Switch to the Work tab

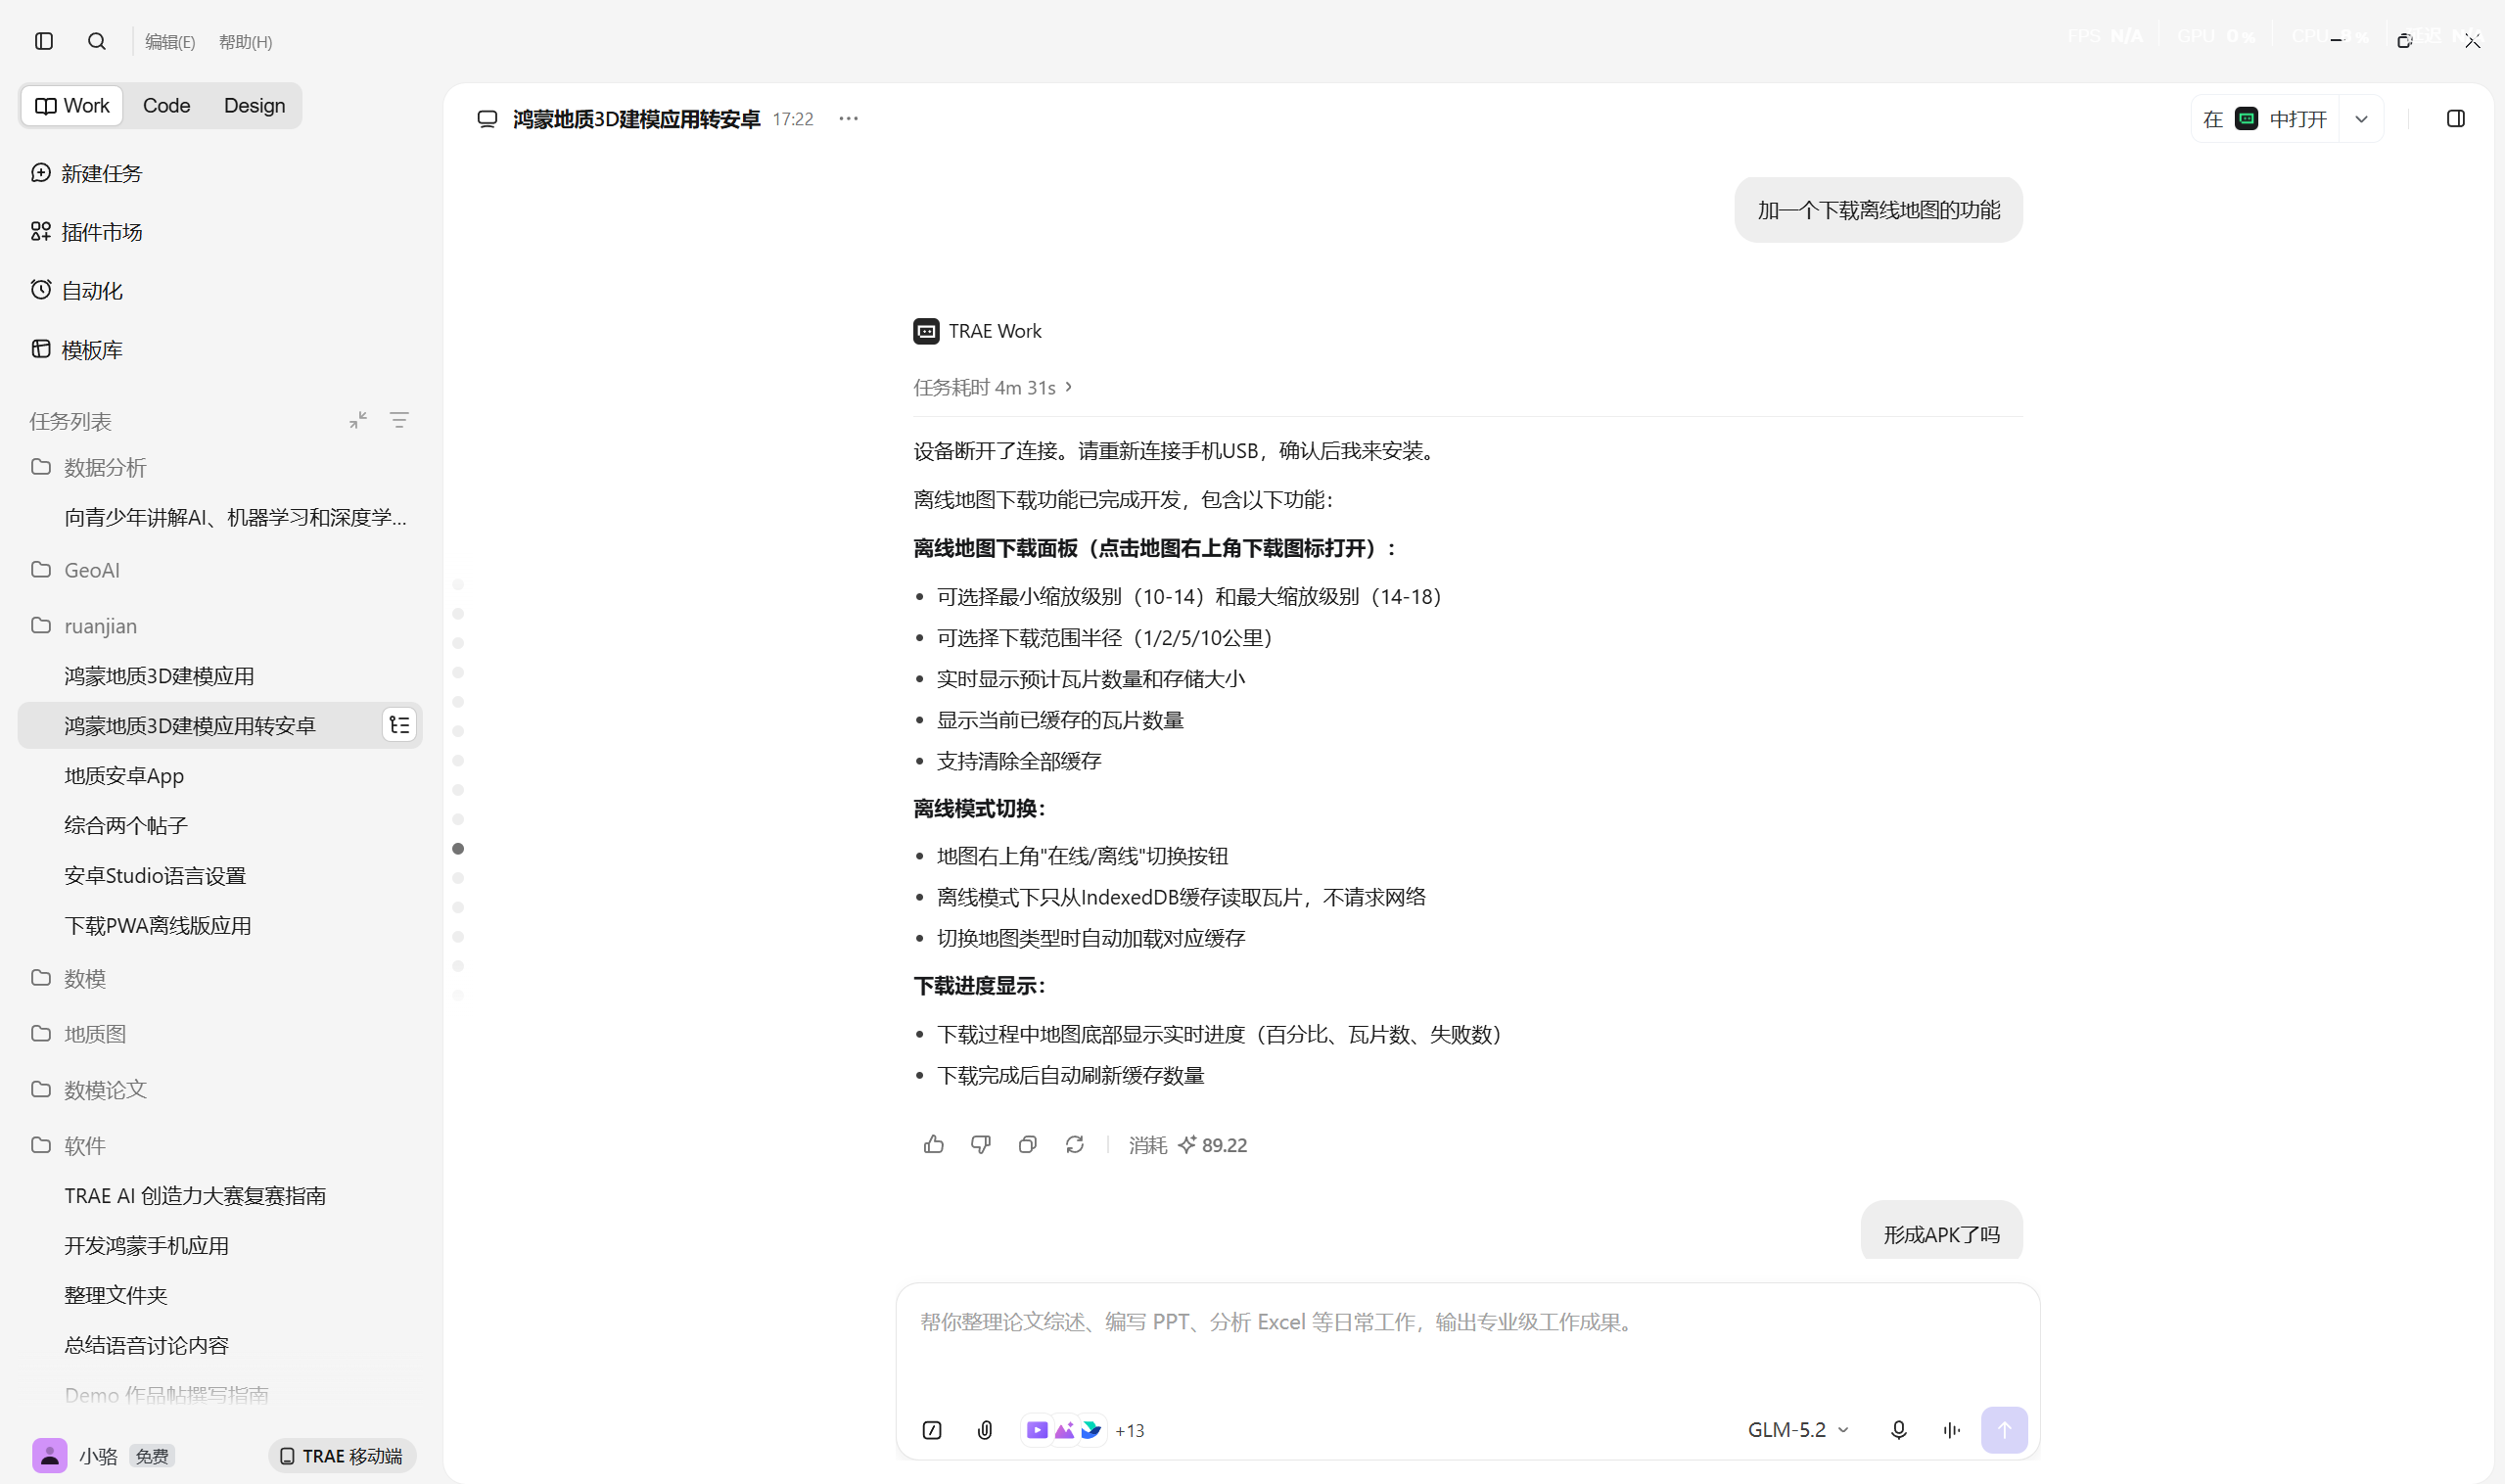(x=72, y=106)
